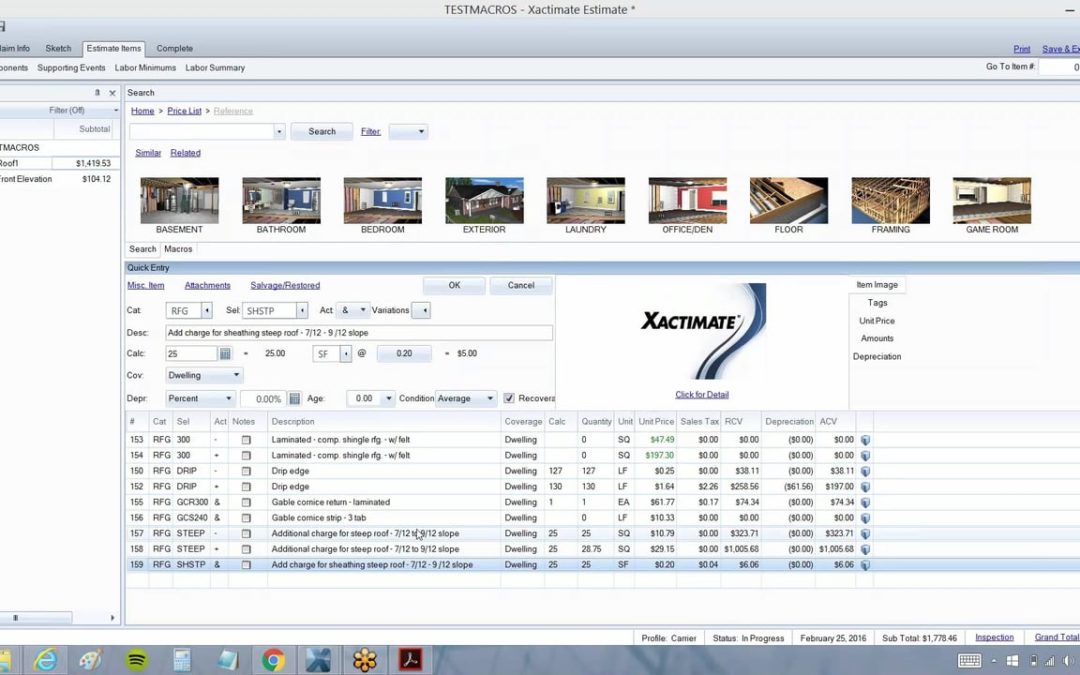The height and width of the screenshot is (675, 1080).
Task: Open the notes icon for item 155
Action: tap(246, 502)
